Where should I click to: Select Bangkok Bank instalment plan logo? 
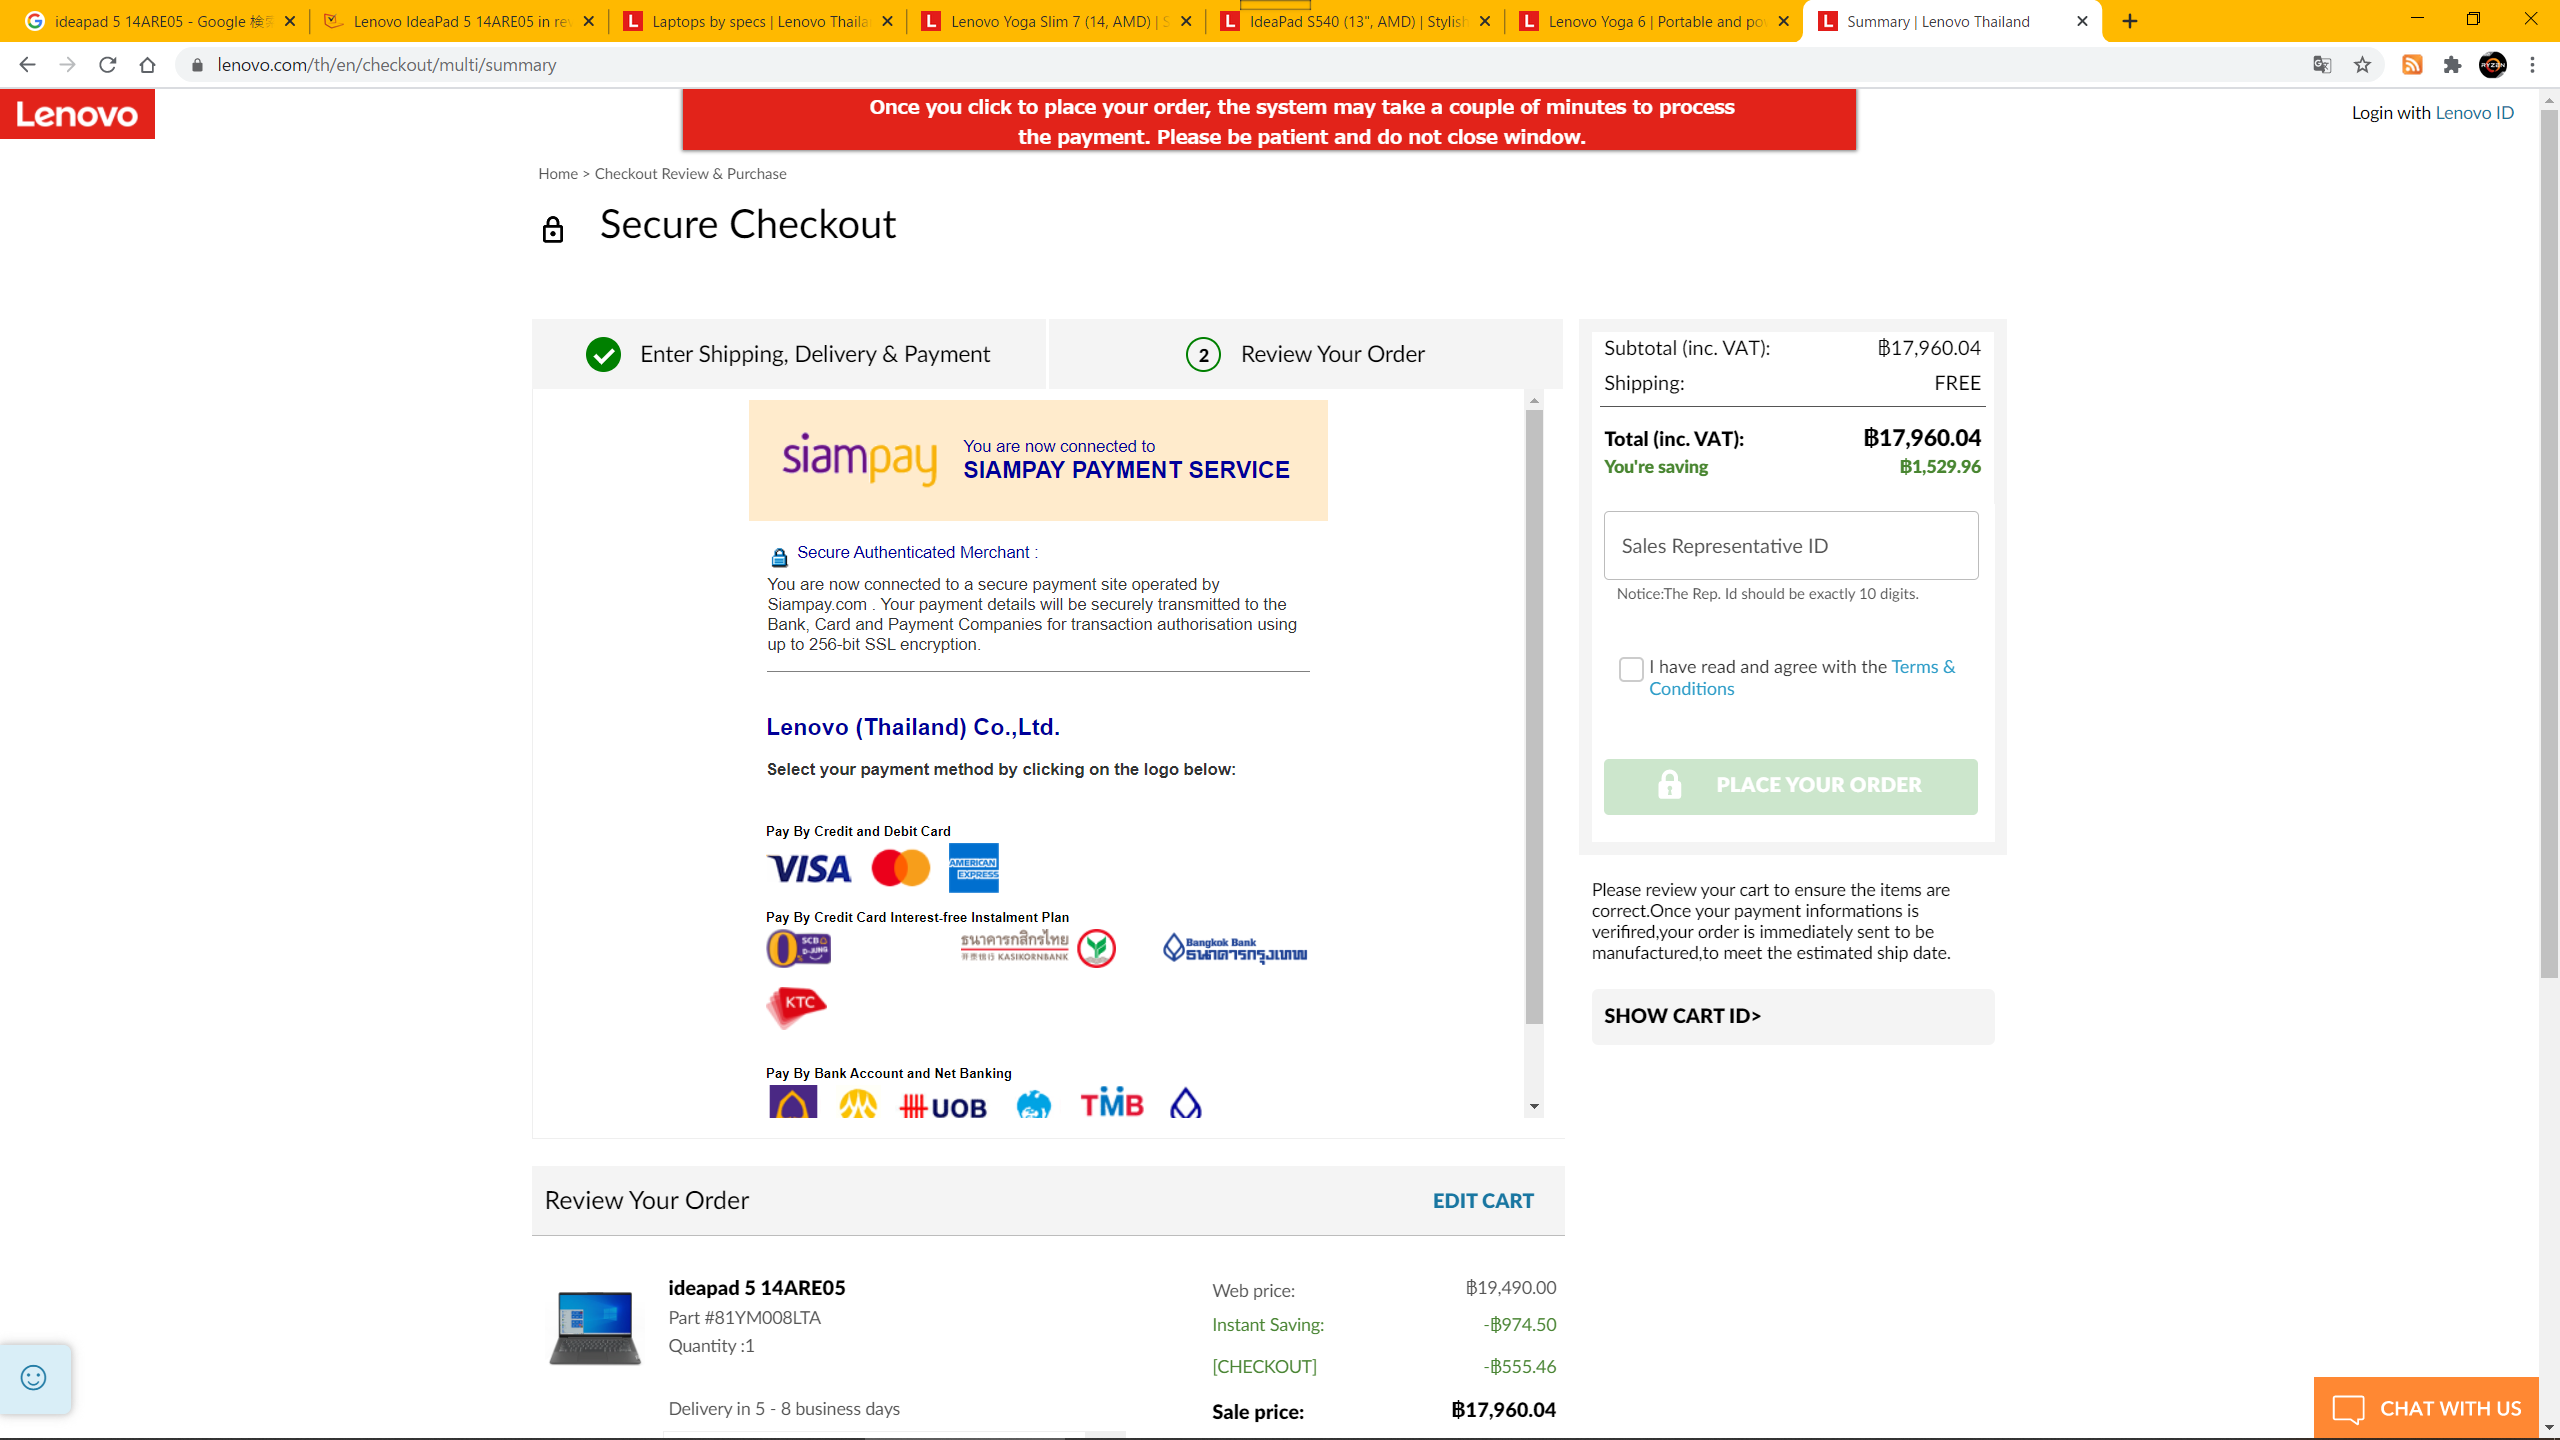1235,948
